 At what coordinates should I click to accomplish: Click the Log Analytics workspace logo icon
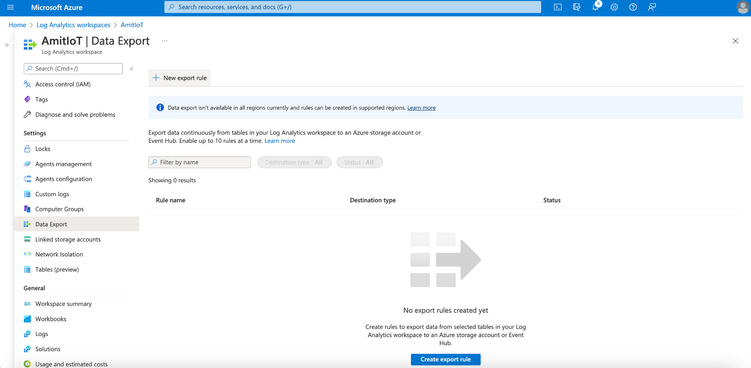point(30,44)
